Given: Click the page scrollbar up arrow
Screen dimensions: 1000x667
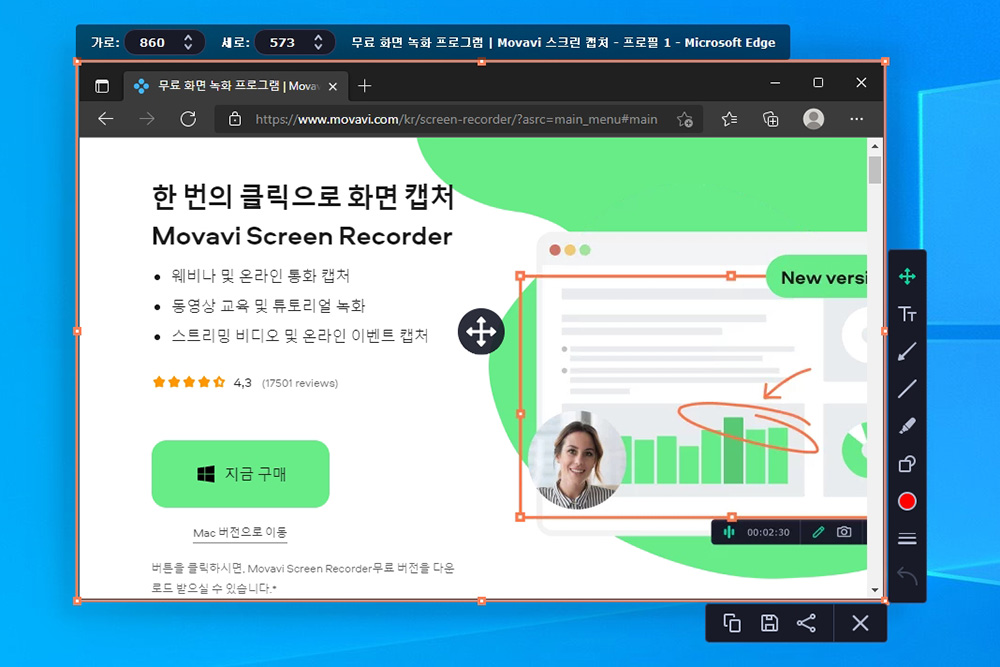Looking at the screenshot, I should 875,146.
